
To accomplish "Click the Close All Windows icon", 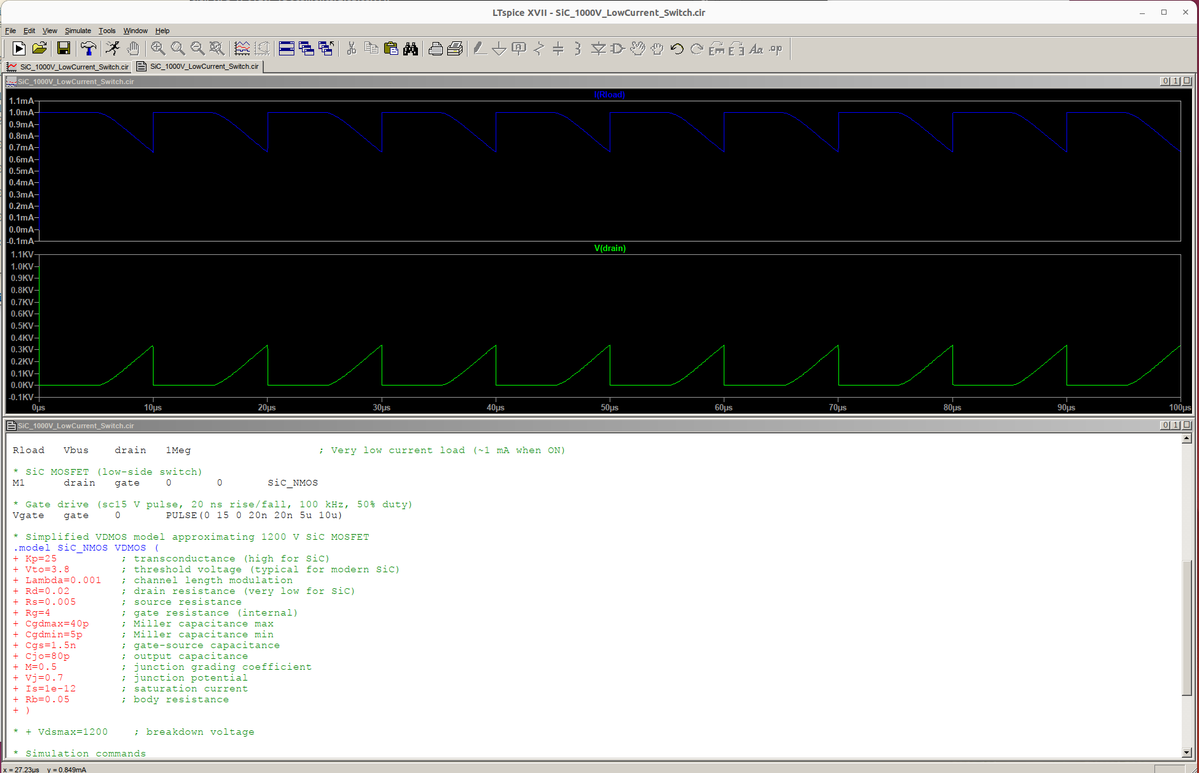I will (x=327, y=49).
